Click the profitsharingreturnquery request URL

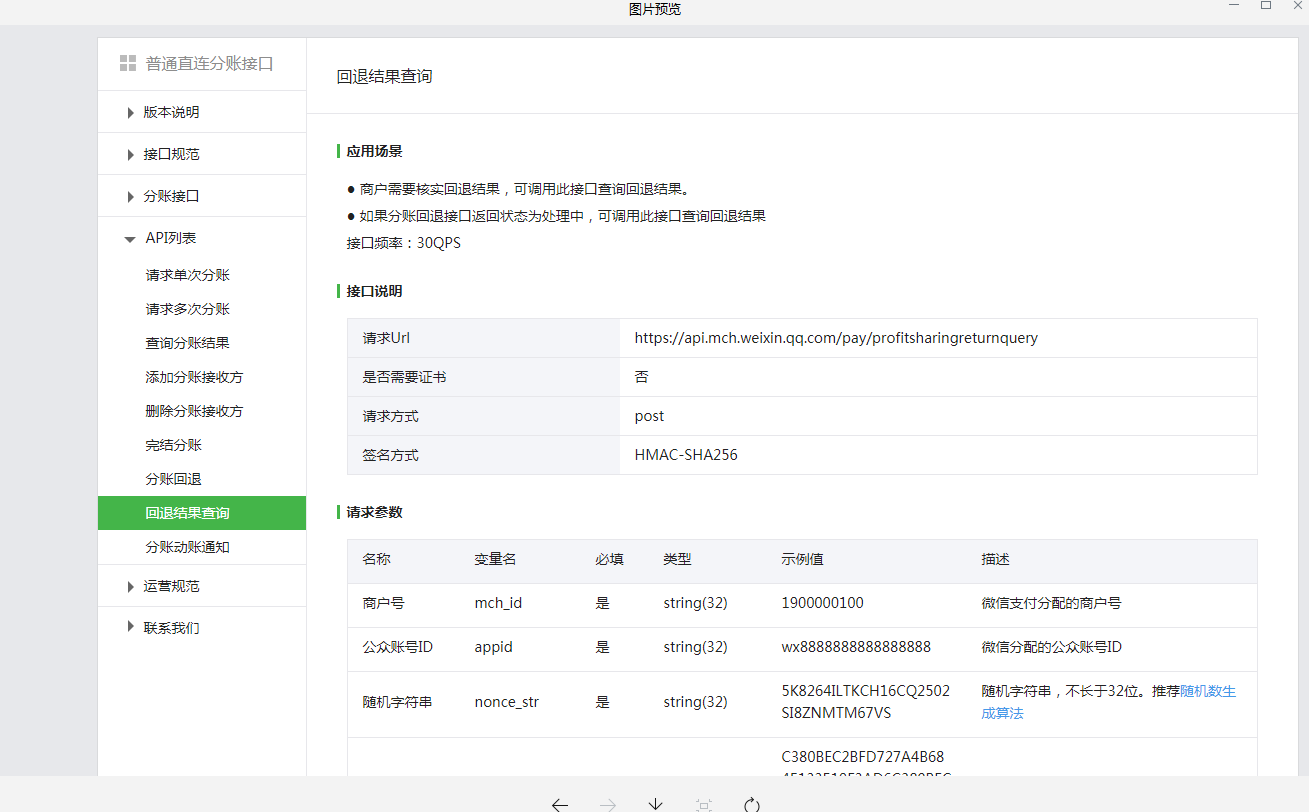[836, 338]
